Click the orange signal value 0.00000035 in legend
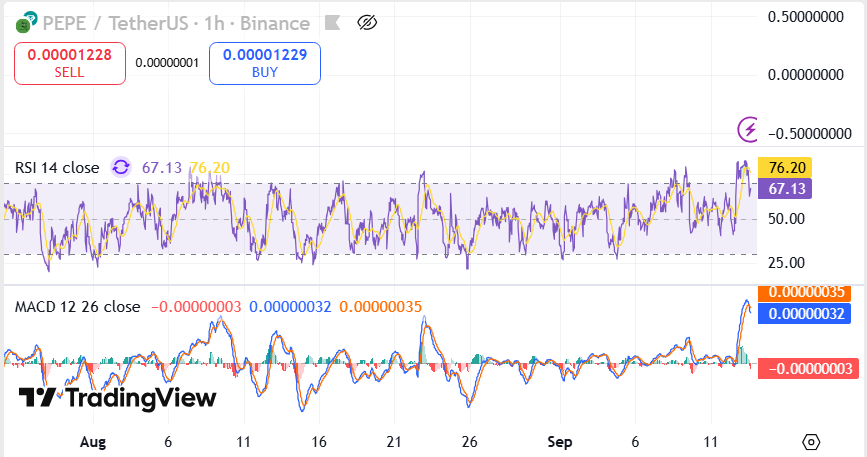This screenshot has width=867, height=457. (381, 307)
